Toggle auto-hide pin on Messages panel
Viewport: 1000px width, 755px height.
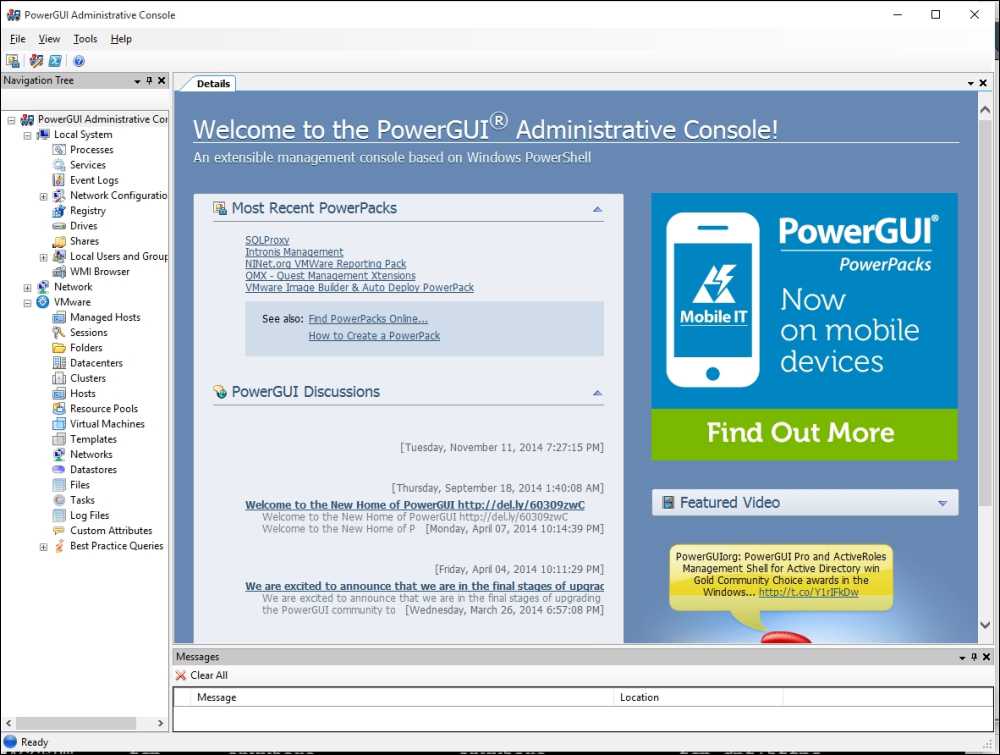coord(974,657)
